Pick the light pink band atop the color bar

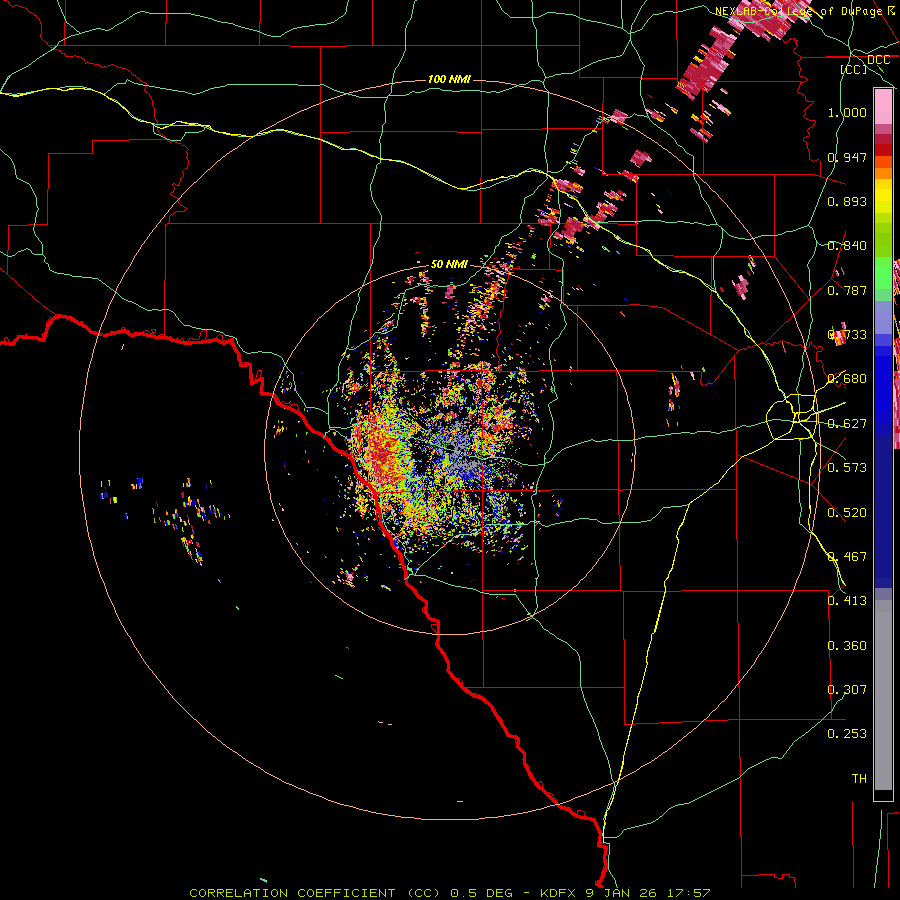click(883, 106)
